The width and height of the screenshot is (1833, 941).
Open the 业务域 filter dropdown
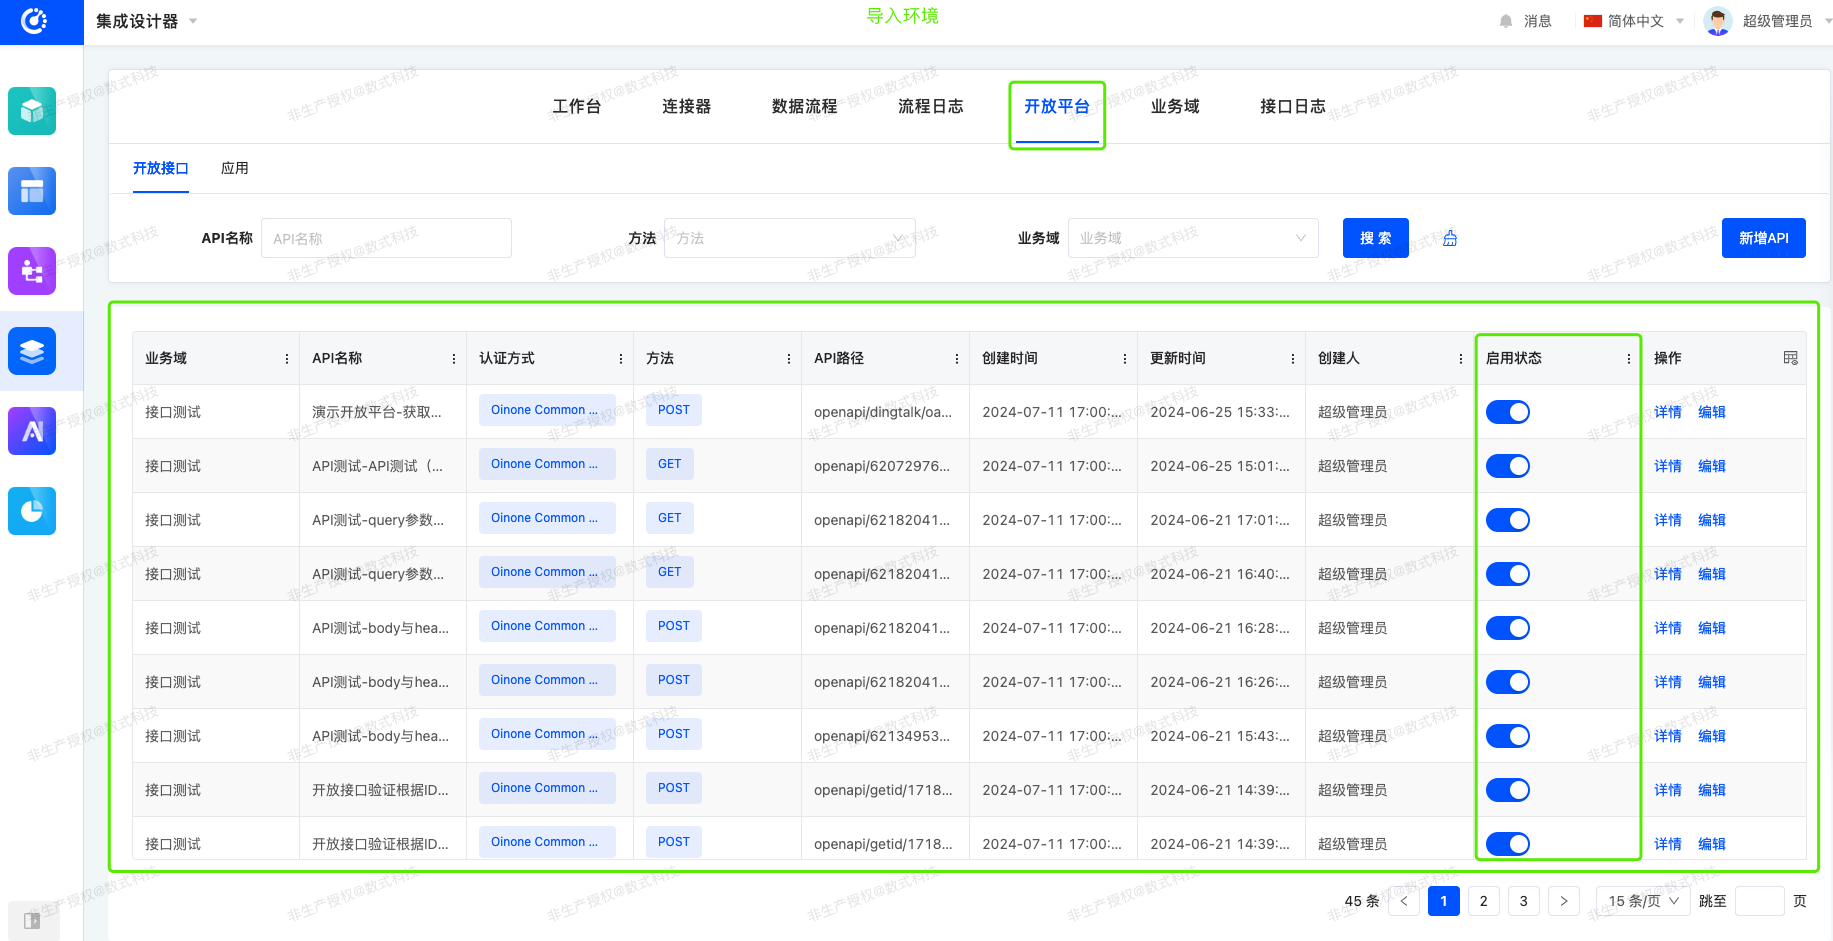pos(1193,238)
